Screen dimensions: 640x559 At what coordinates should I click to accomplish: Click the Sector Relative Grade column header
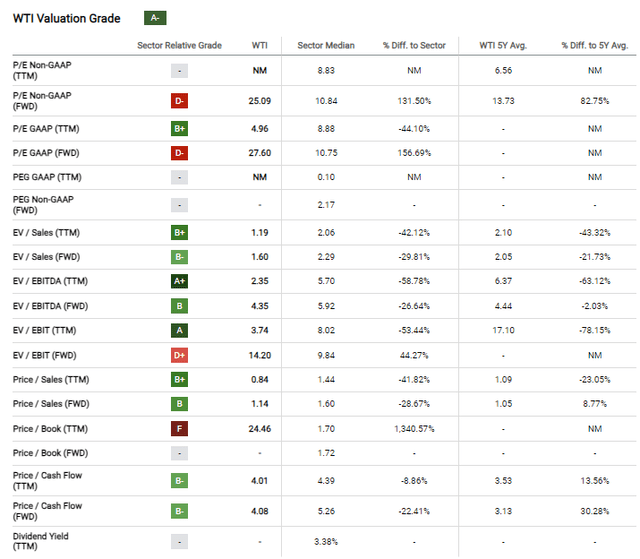(180, 46)
